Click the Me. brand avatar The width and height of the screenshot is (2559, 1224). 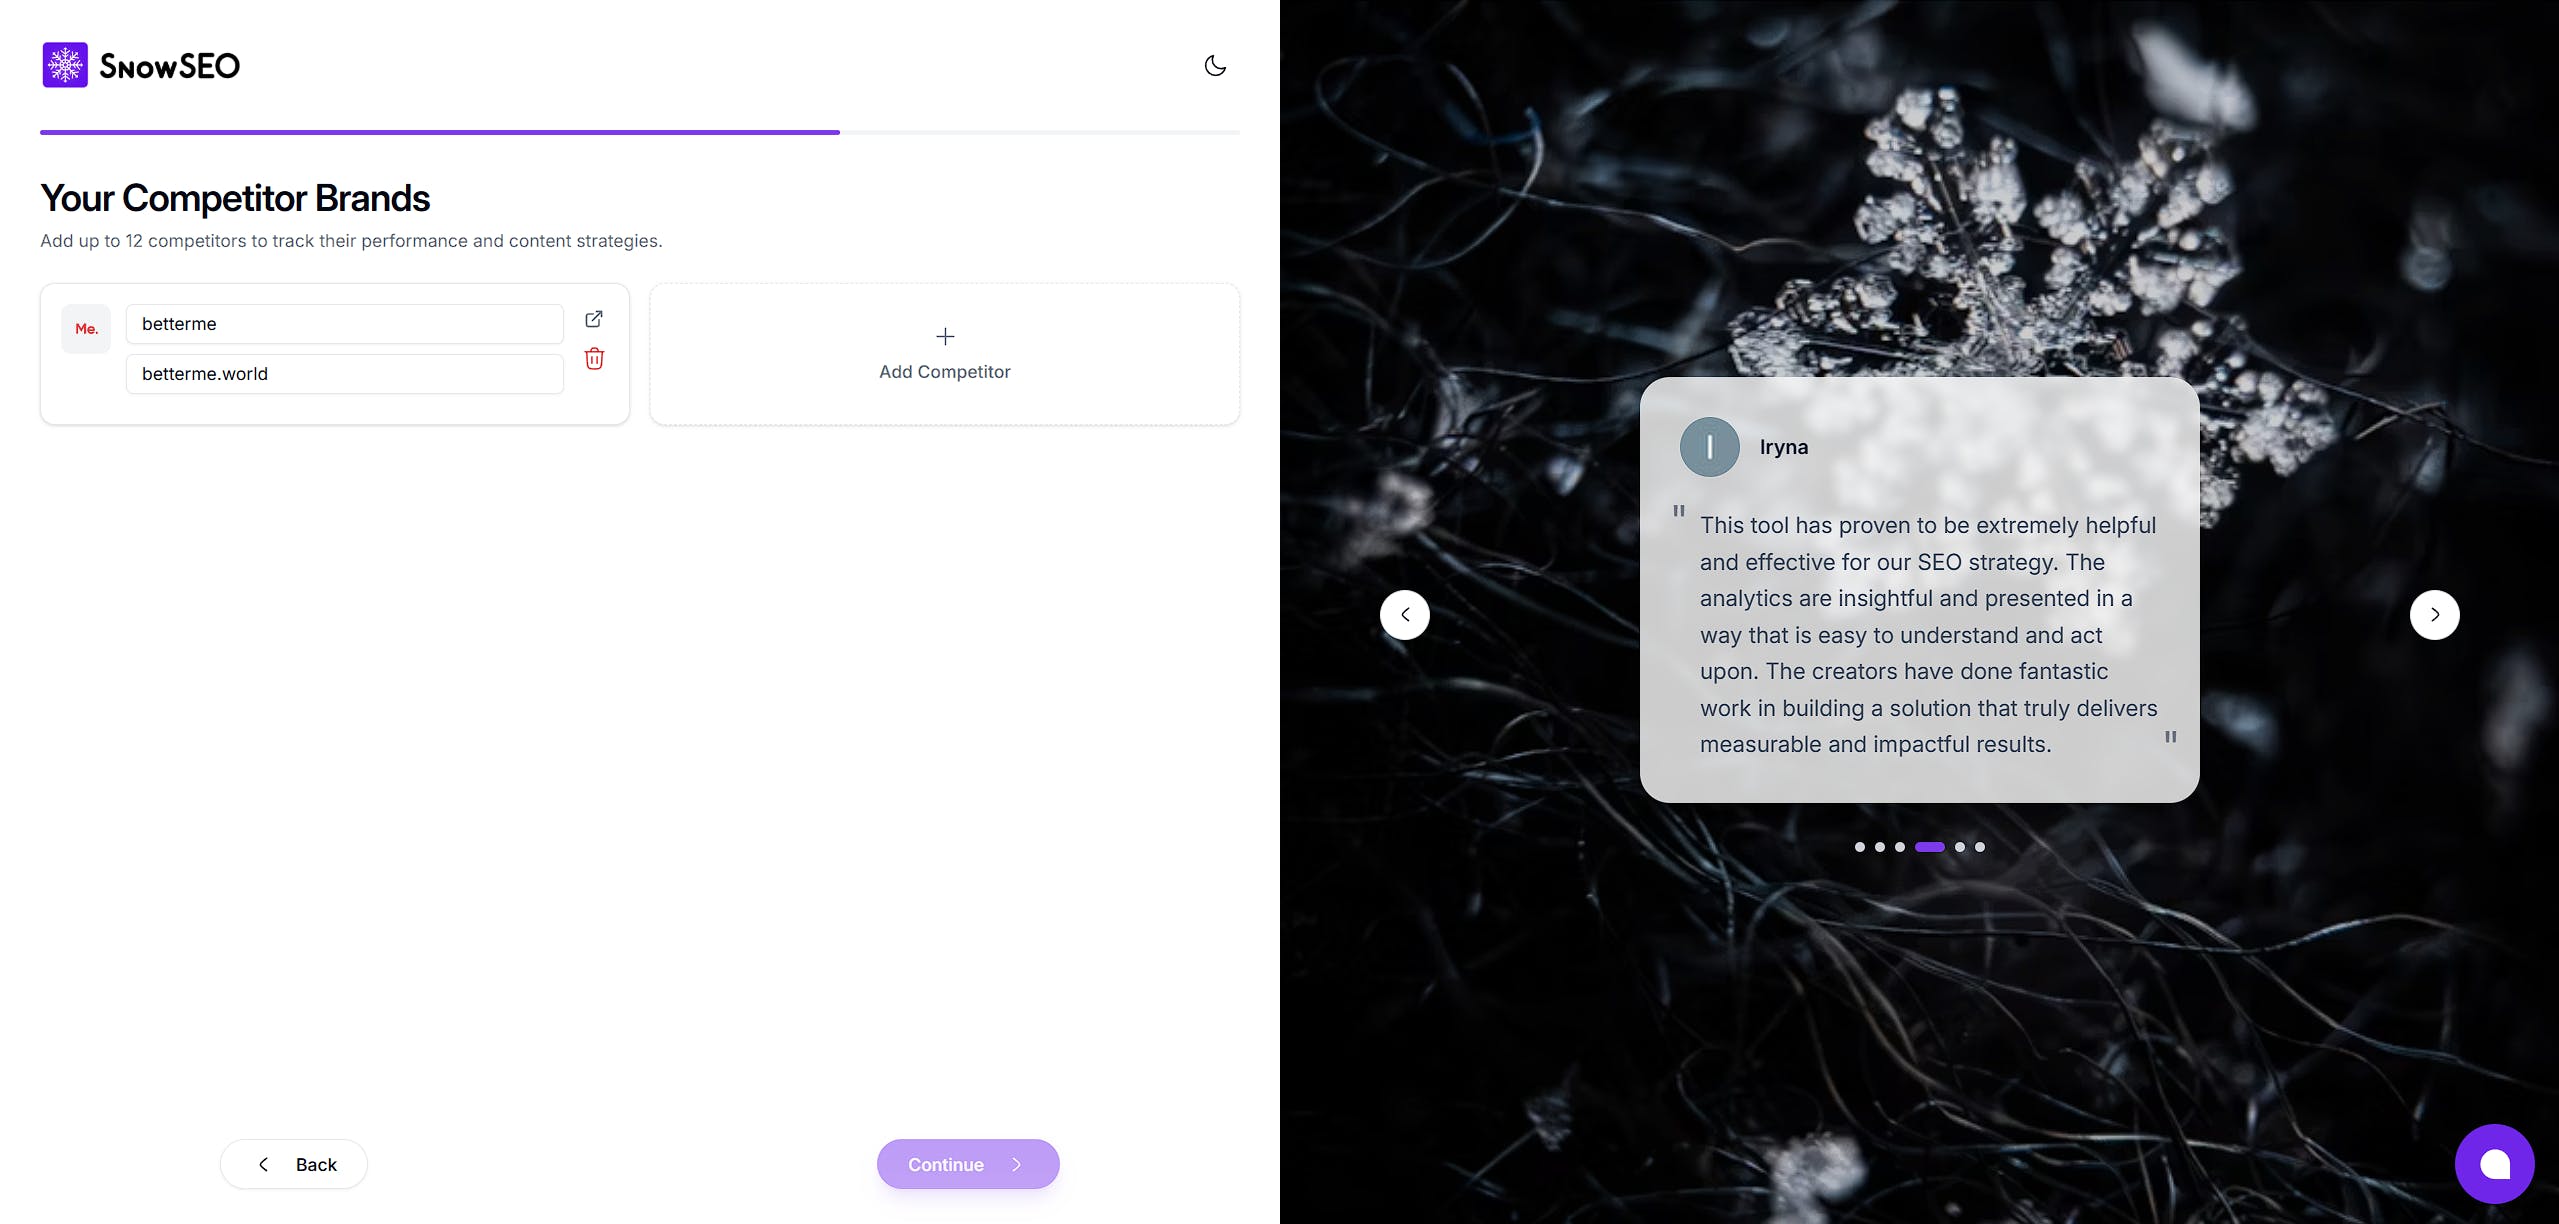(86, 329)
